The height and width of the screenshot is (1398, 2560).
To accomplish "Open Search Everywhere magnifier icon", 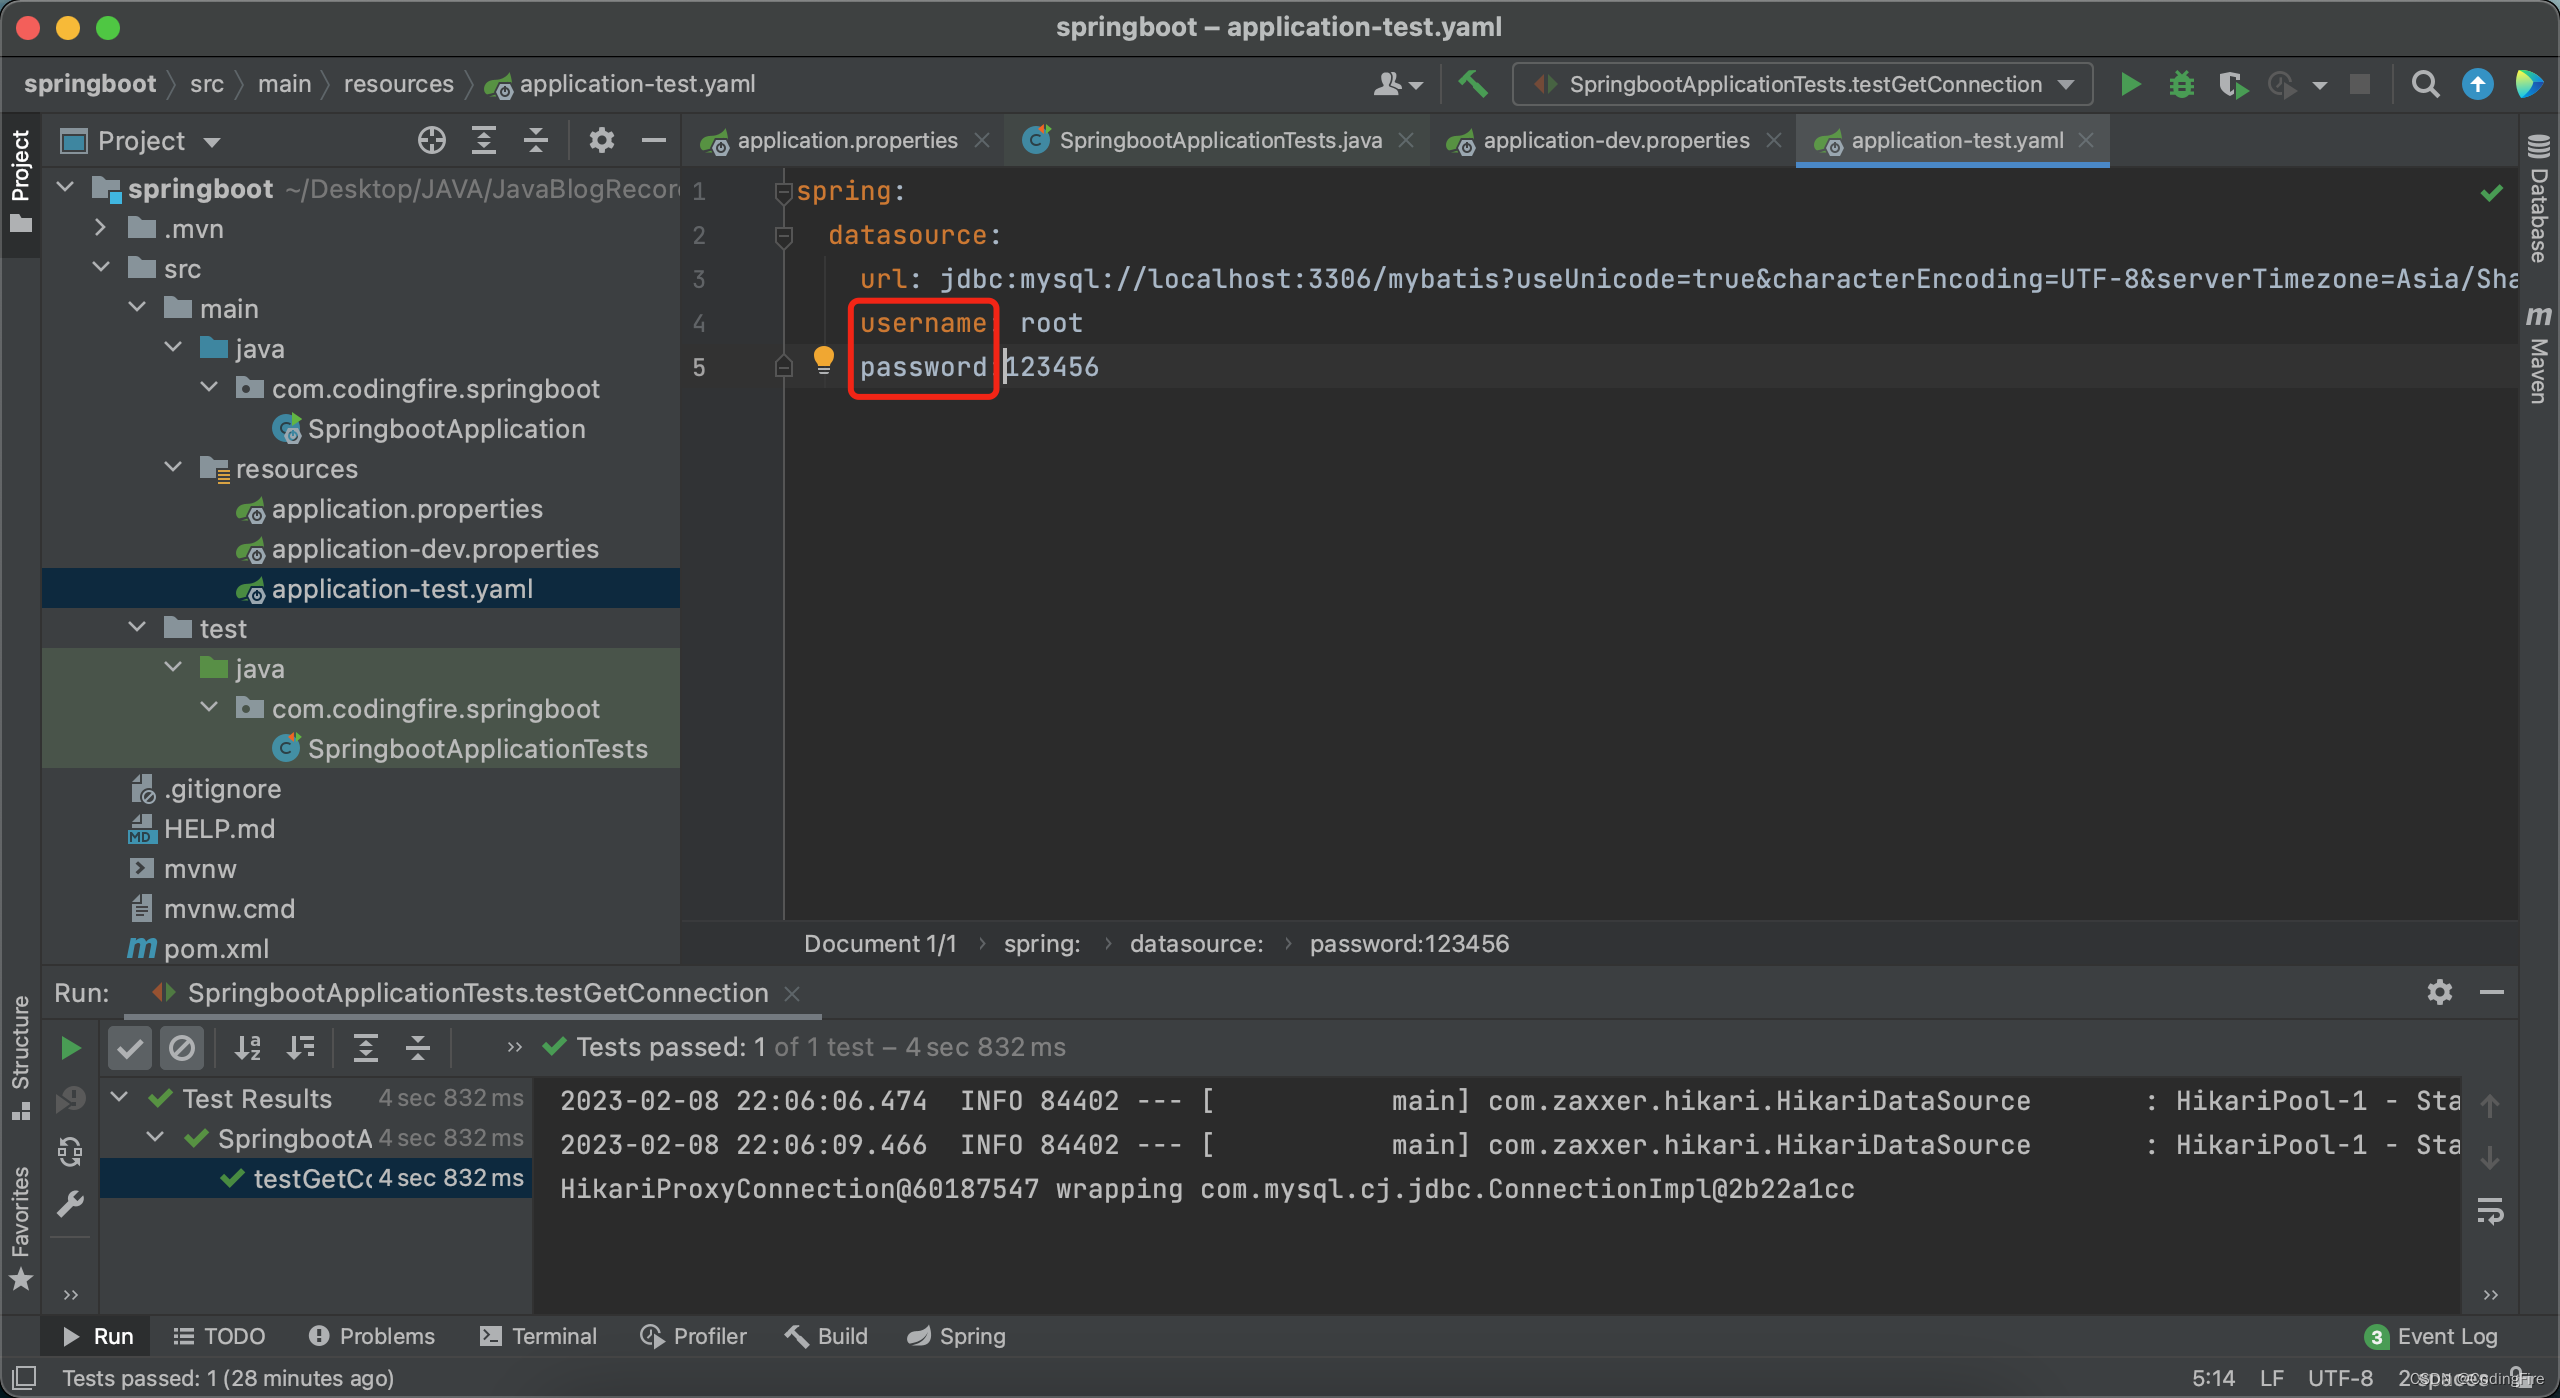I will tap(2425, 84).
